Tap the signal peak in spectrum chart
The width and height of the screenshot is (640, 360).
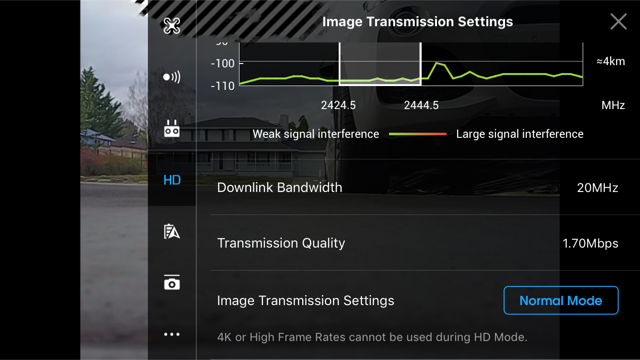[x=438, y=64]
